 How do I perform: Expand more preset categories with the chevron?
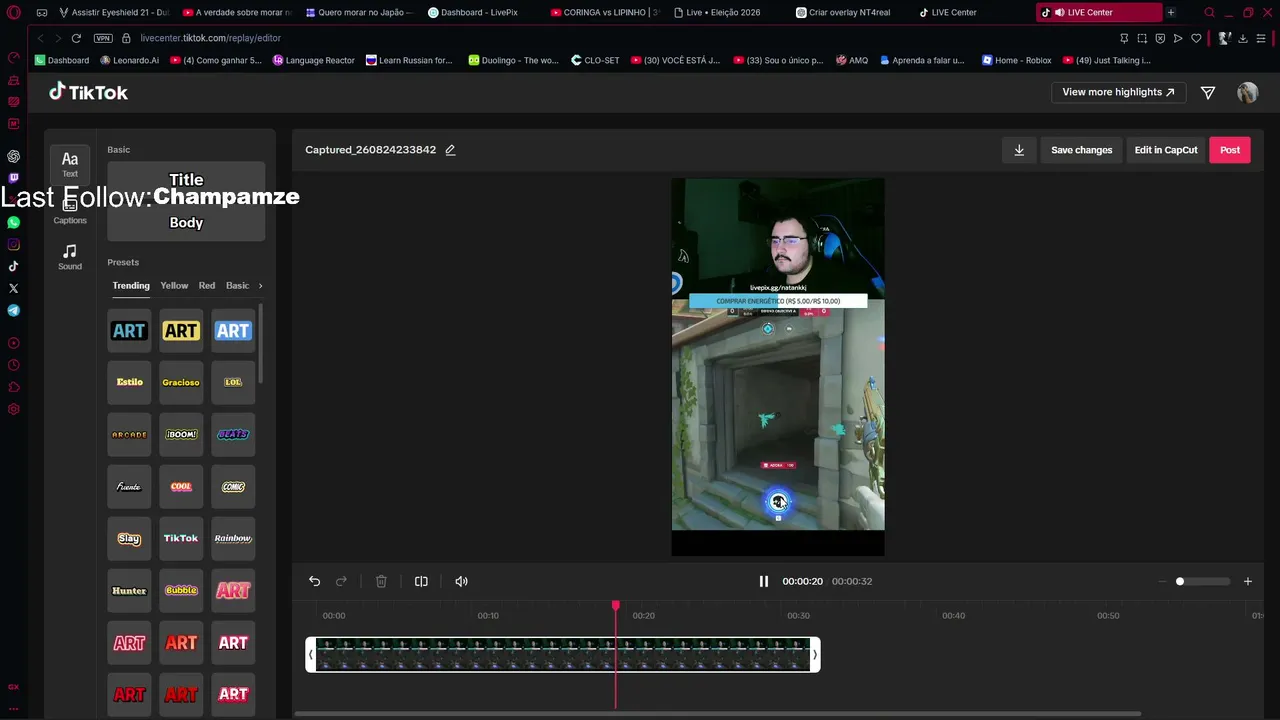point(260,286)
